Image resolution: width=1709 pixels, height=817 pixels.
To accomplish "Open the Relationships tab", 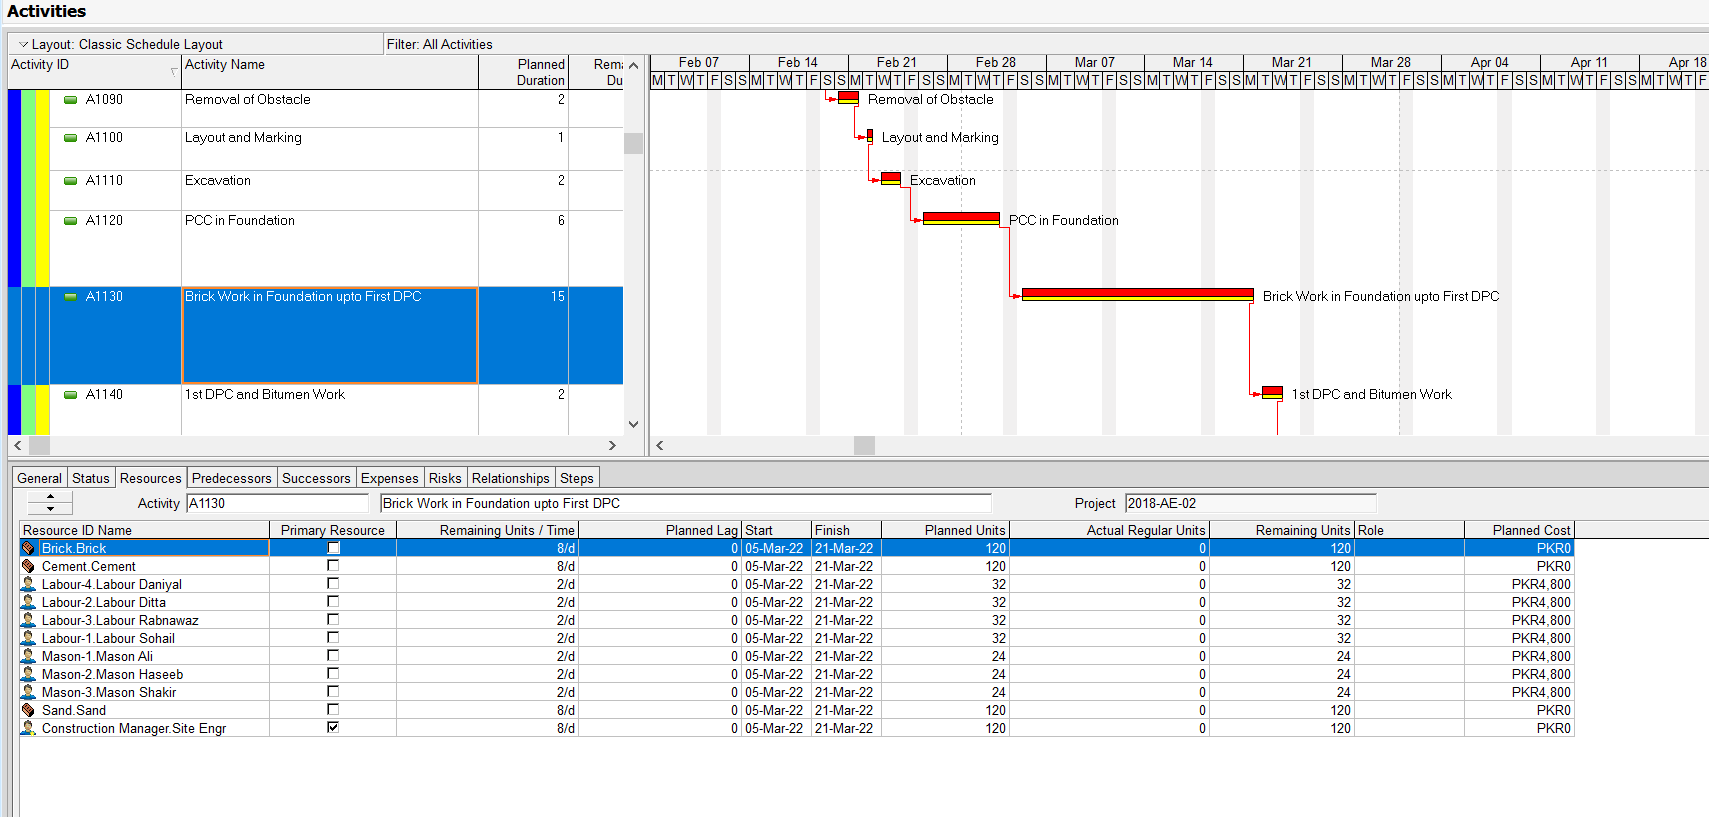I will [511, 478].
